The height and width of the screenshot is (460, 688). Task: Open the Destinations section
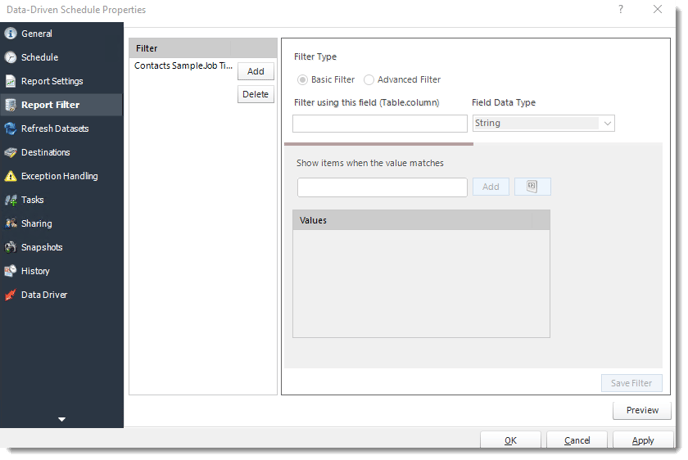coord(61,152)
